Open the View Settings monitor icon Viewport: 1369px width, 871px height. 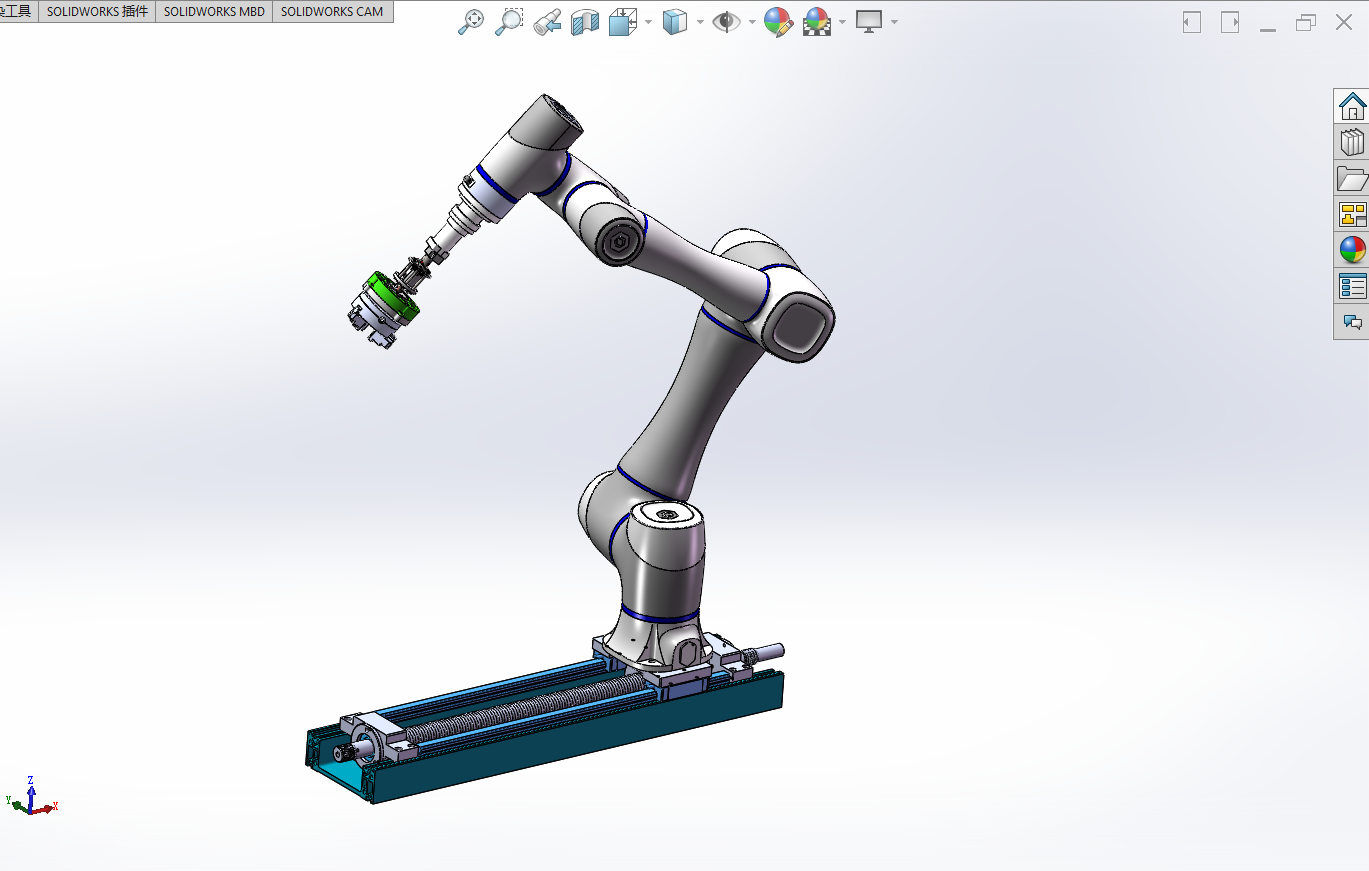[868, 22]
